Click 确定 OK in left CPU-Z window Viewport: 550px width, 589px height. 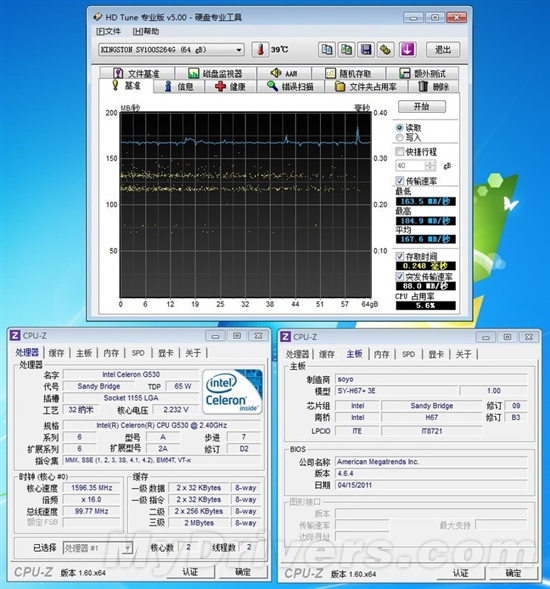[243, 572]
